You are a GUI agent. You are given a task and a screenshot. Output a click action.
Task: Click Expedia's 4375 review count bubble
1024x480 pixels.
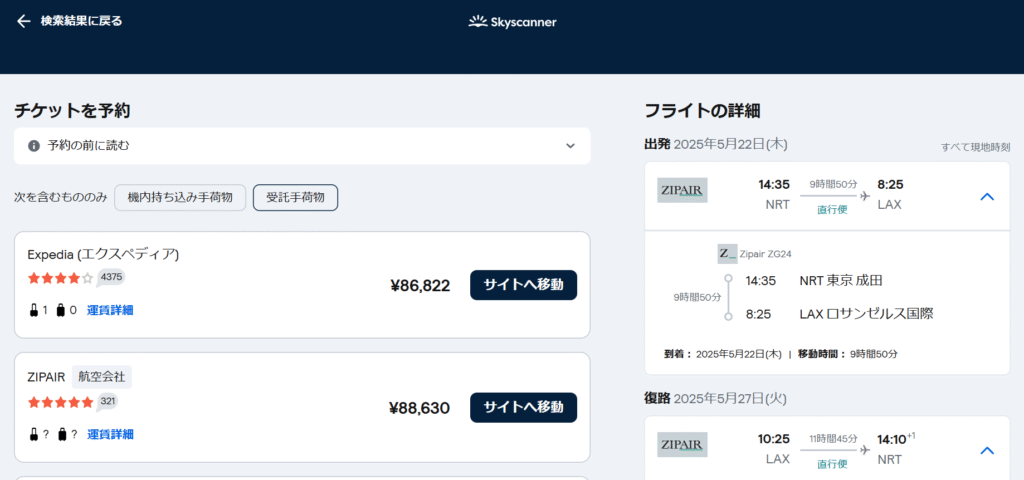[x=111, y=277]
